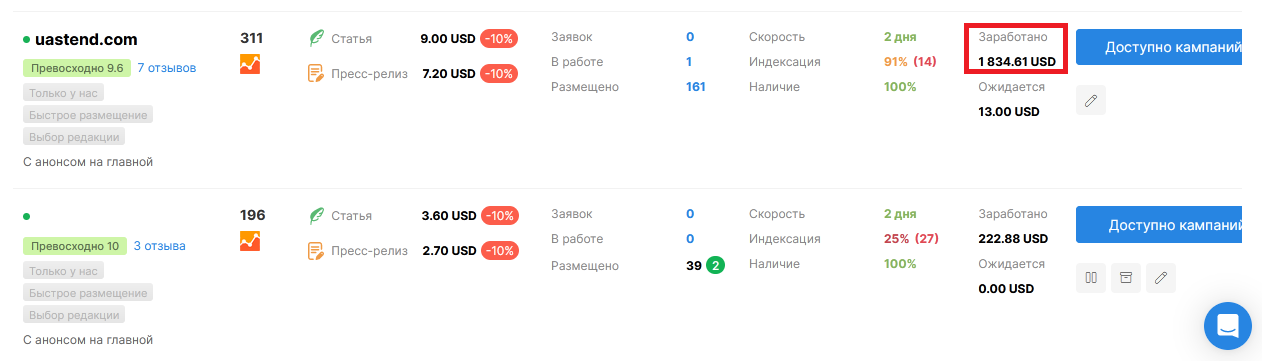Screen dimensions: 1262x361
Task: Click the pencil edit icon in second listing
Action: coord(1161,278)
